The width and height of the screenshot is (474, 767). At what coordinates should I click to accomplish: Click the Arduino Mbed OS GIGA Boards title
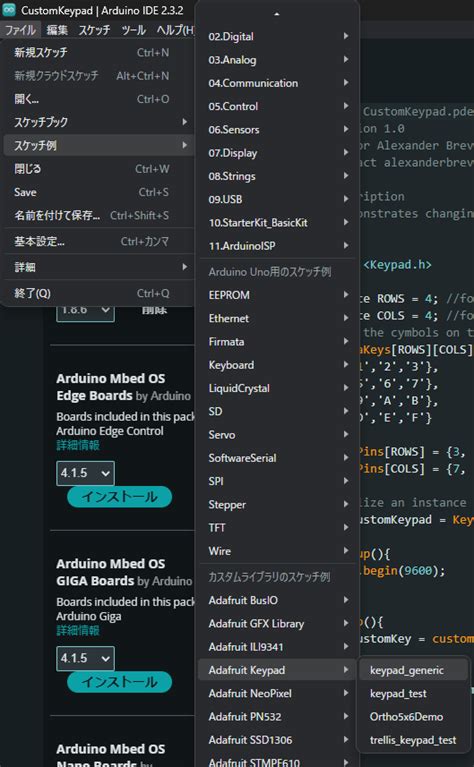point(111,572)
